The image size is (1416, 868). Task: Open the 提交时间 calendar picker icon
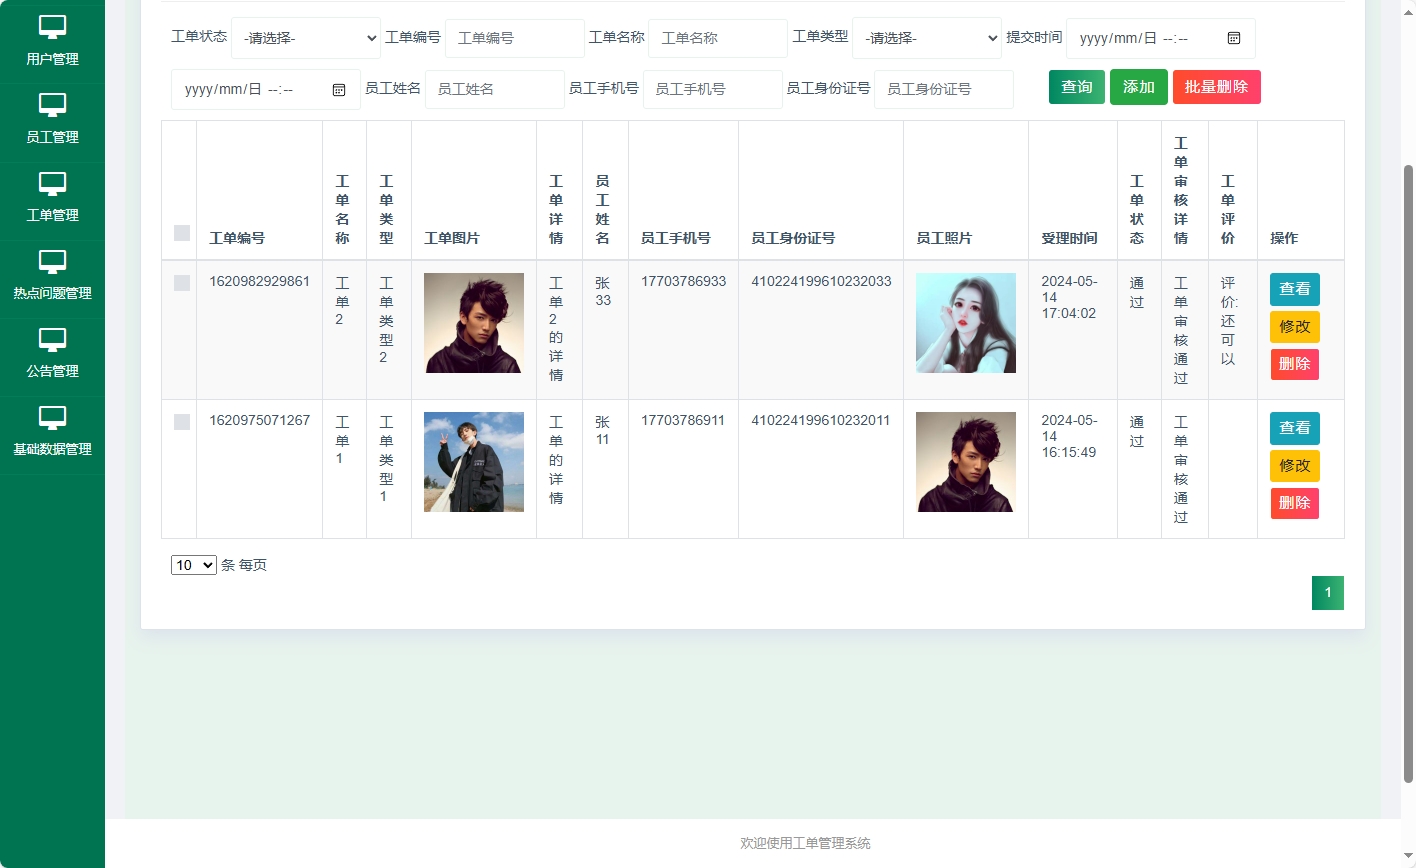[1233, 38]
